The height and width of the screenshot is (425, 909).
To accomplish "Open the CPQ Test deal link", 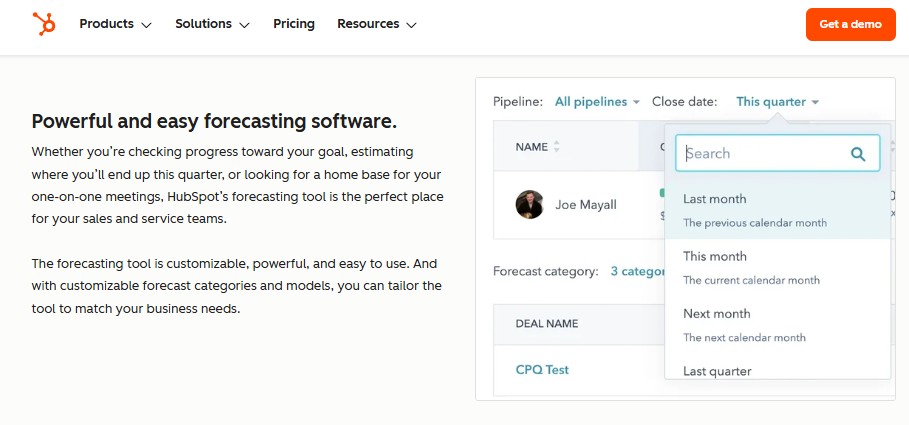I will 542,370.
